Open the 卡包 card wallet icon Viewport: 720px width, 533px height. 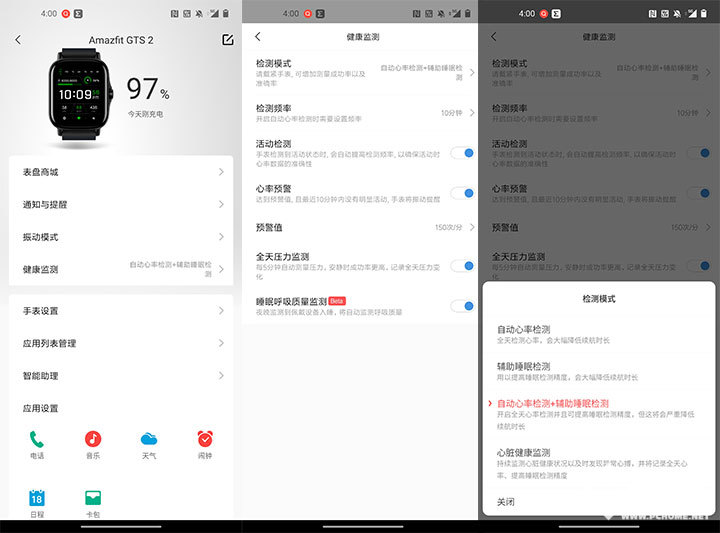point(93,497)
